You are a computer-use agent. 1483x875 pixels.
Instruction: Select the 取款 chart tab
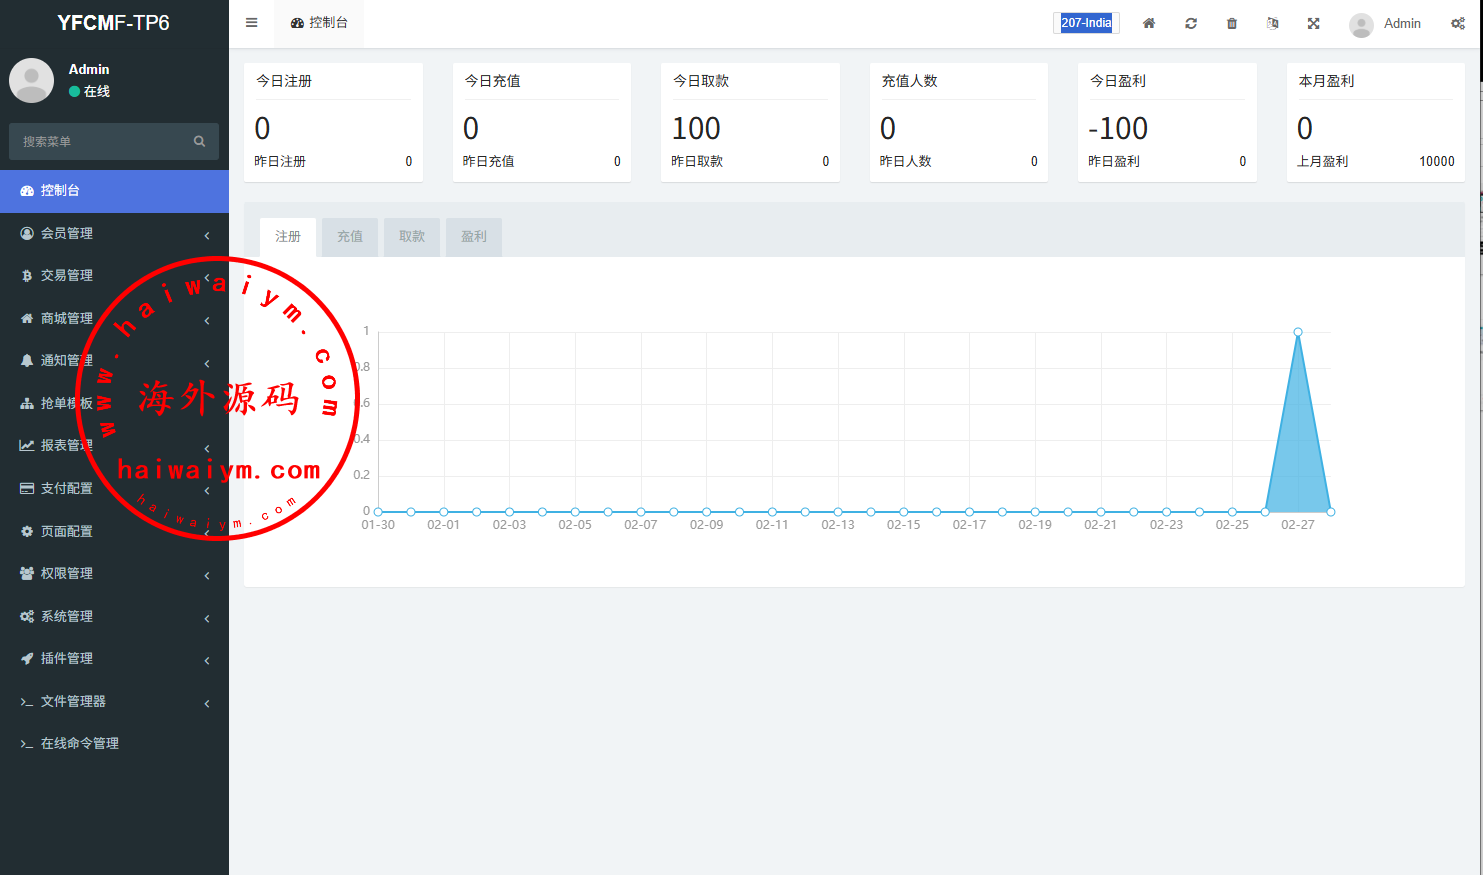(x=412, y=237)
